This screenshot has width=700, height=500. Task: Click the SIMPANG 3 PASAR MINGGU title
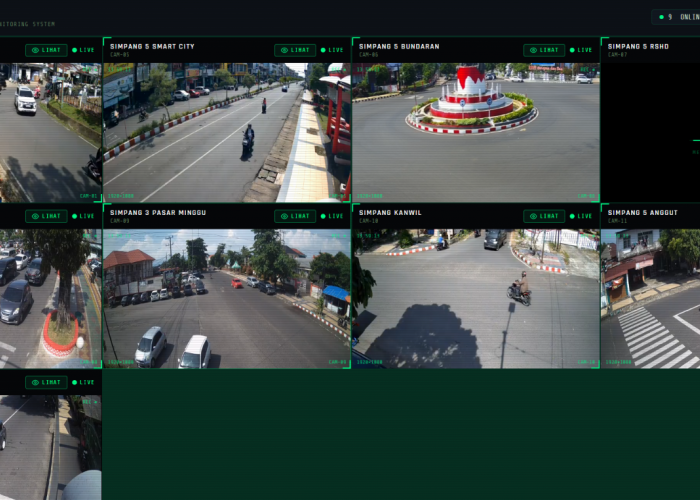pos(158,212)
